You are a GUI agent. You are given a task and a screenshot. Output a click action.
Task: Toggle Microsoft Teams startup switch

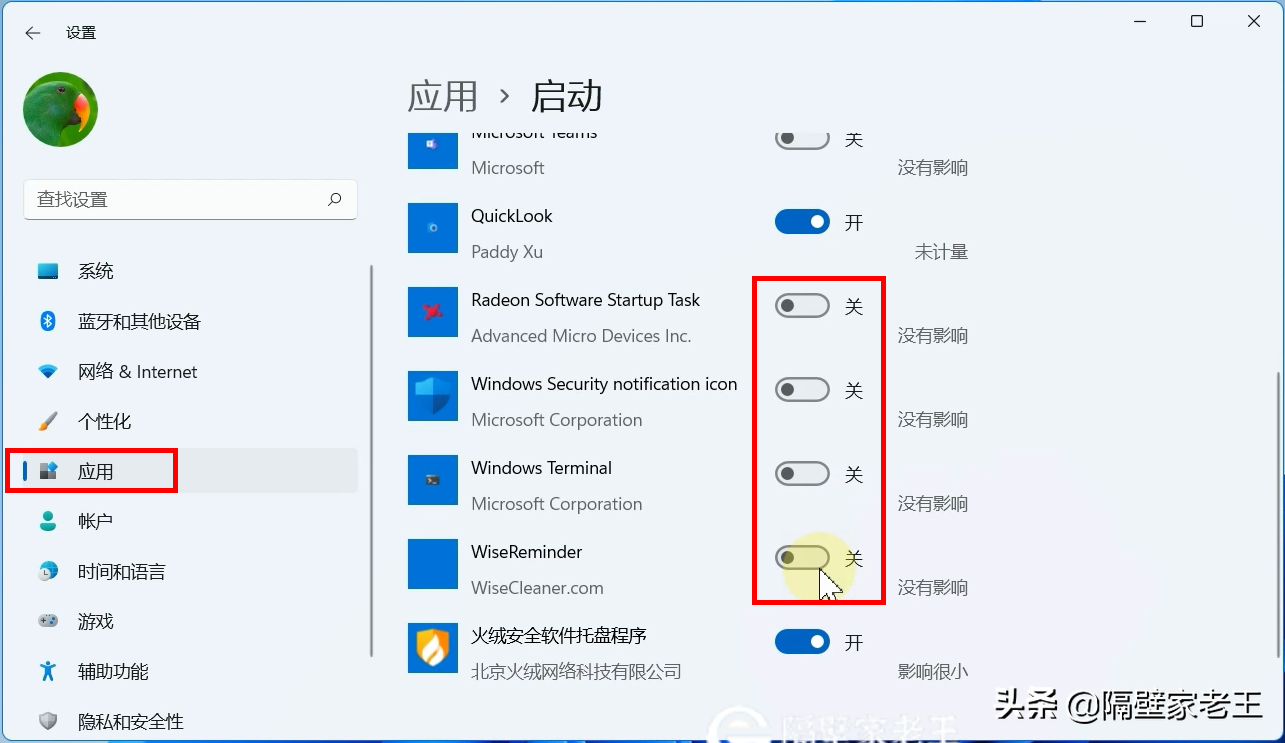click(802, 139)
